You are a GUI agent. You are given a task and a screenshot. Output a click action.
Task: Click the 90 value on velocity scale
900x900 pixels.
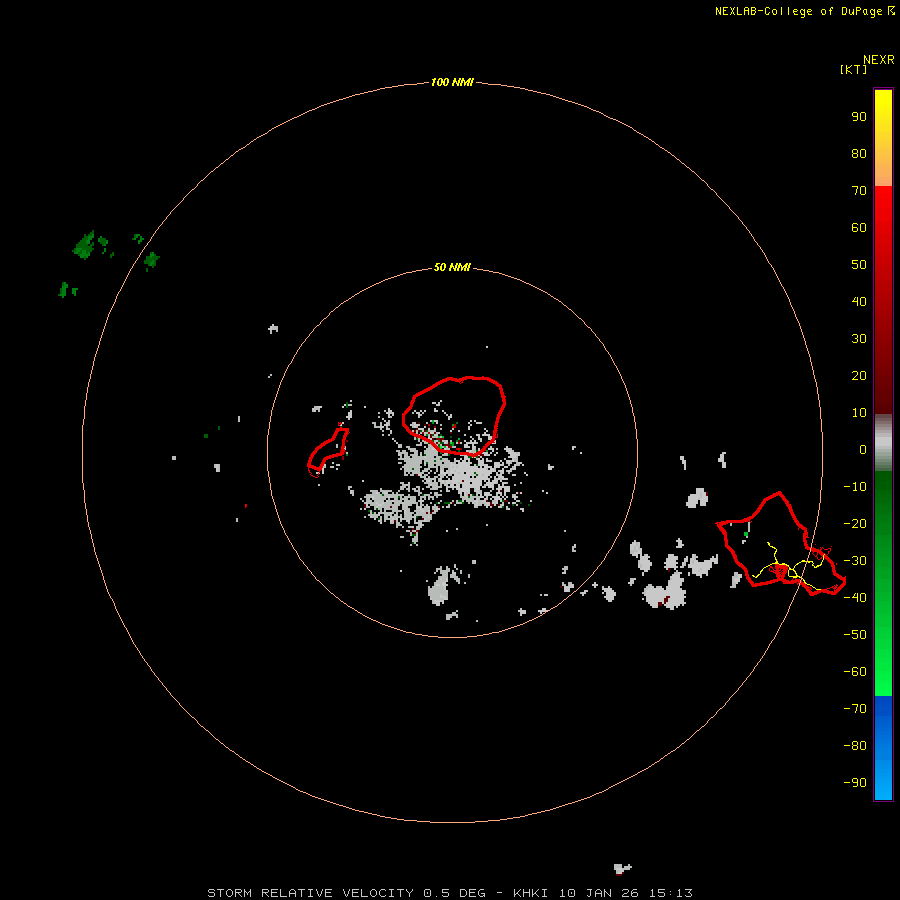(859, 117)
